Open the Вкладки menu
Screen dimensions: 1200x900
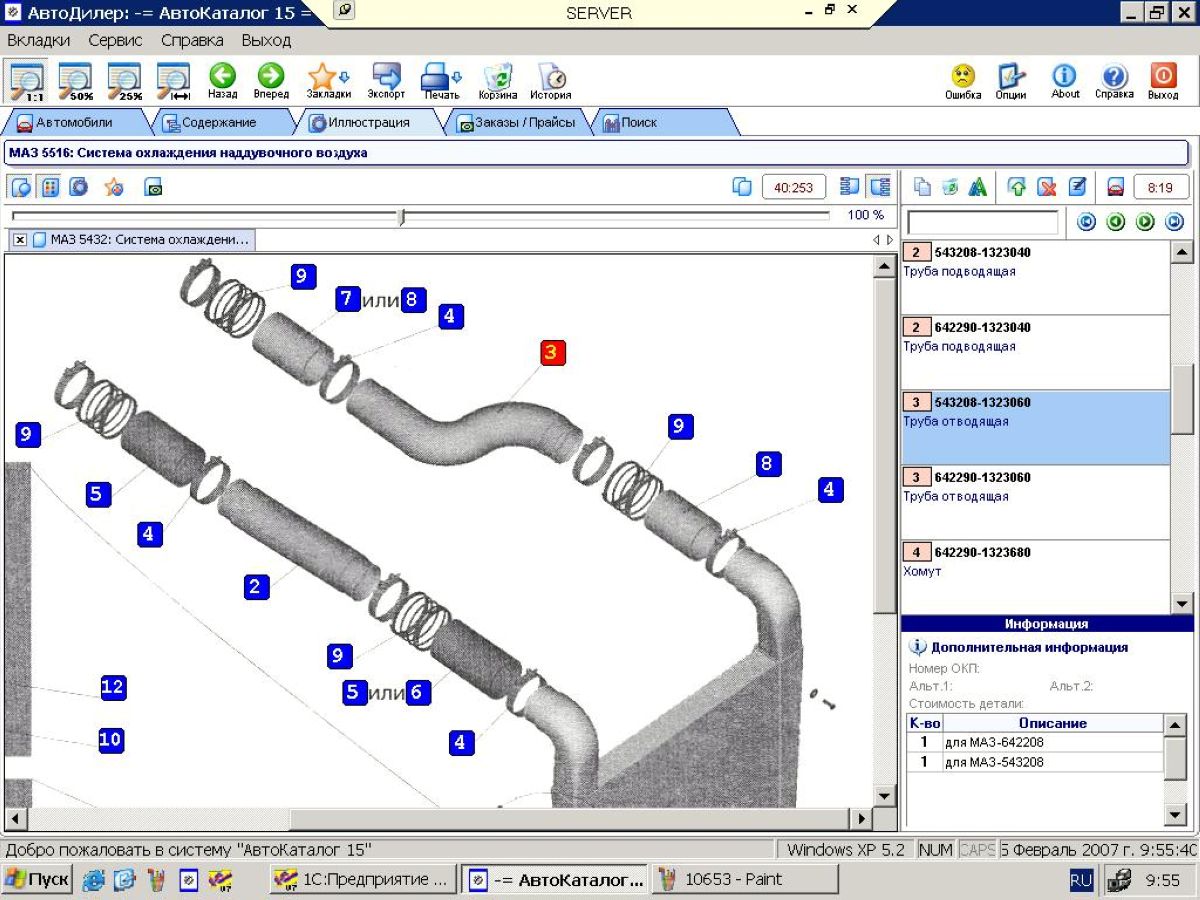[39, 41]
